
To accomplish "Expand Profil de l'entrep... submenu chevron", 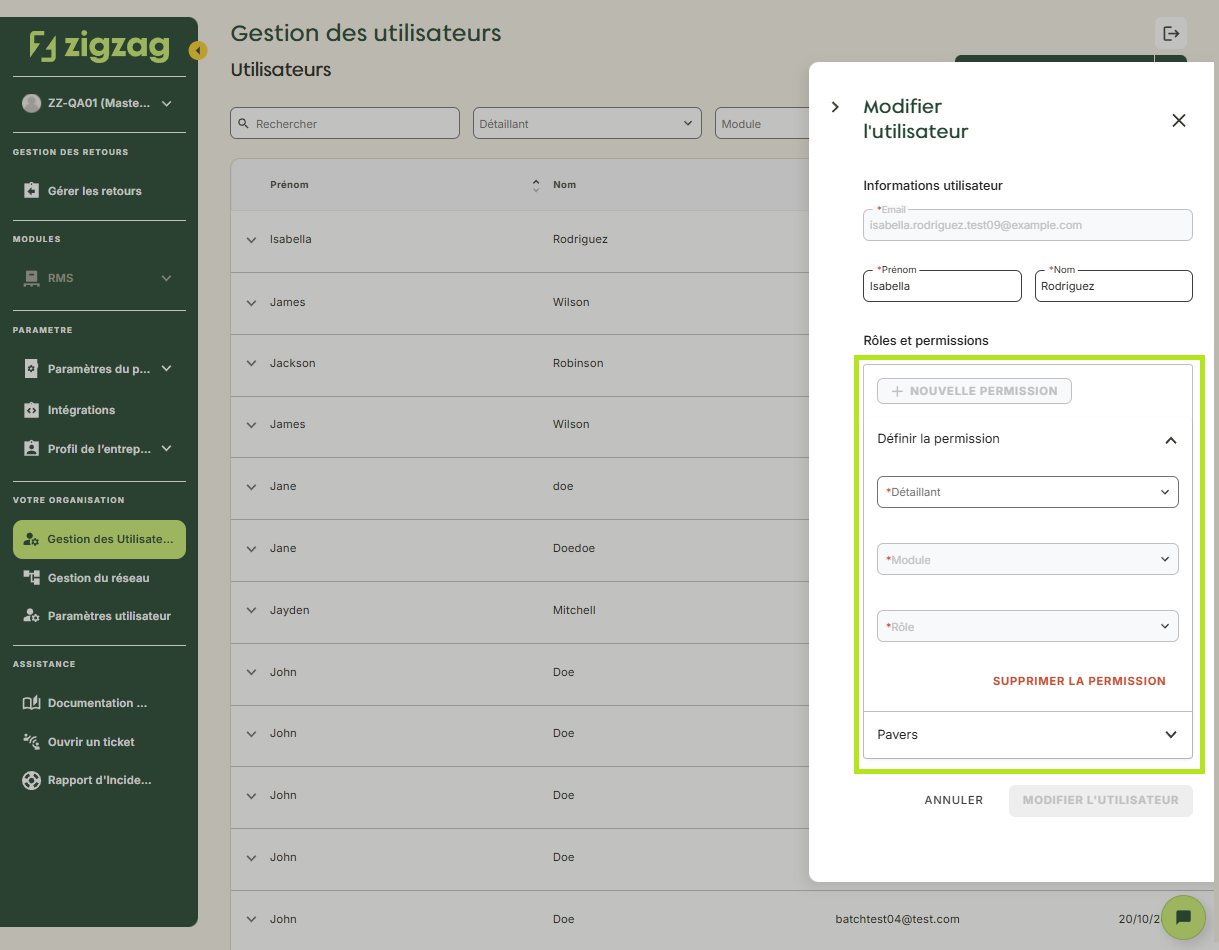I will pyautogui.click(x=167, y=449).
